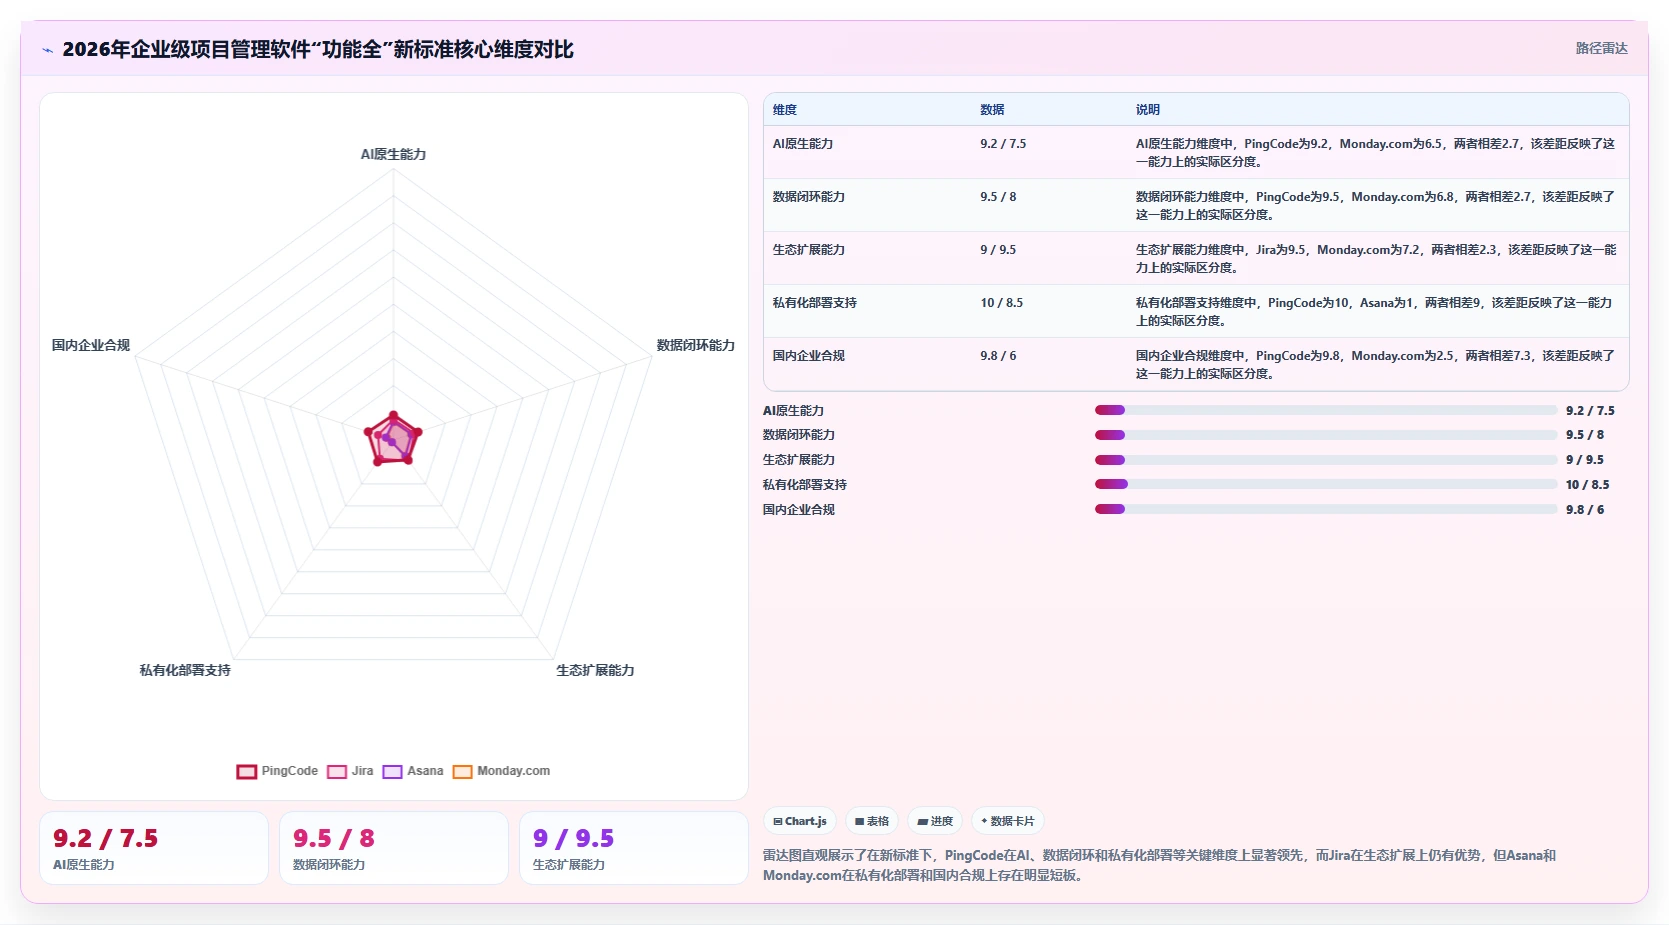
Task: Click the 生态扩展能力 progress bar
Action: [x=1326, y=460]
